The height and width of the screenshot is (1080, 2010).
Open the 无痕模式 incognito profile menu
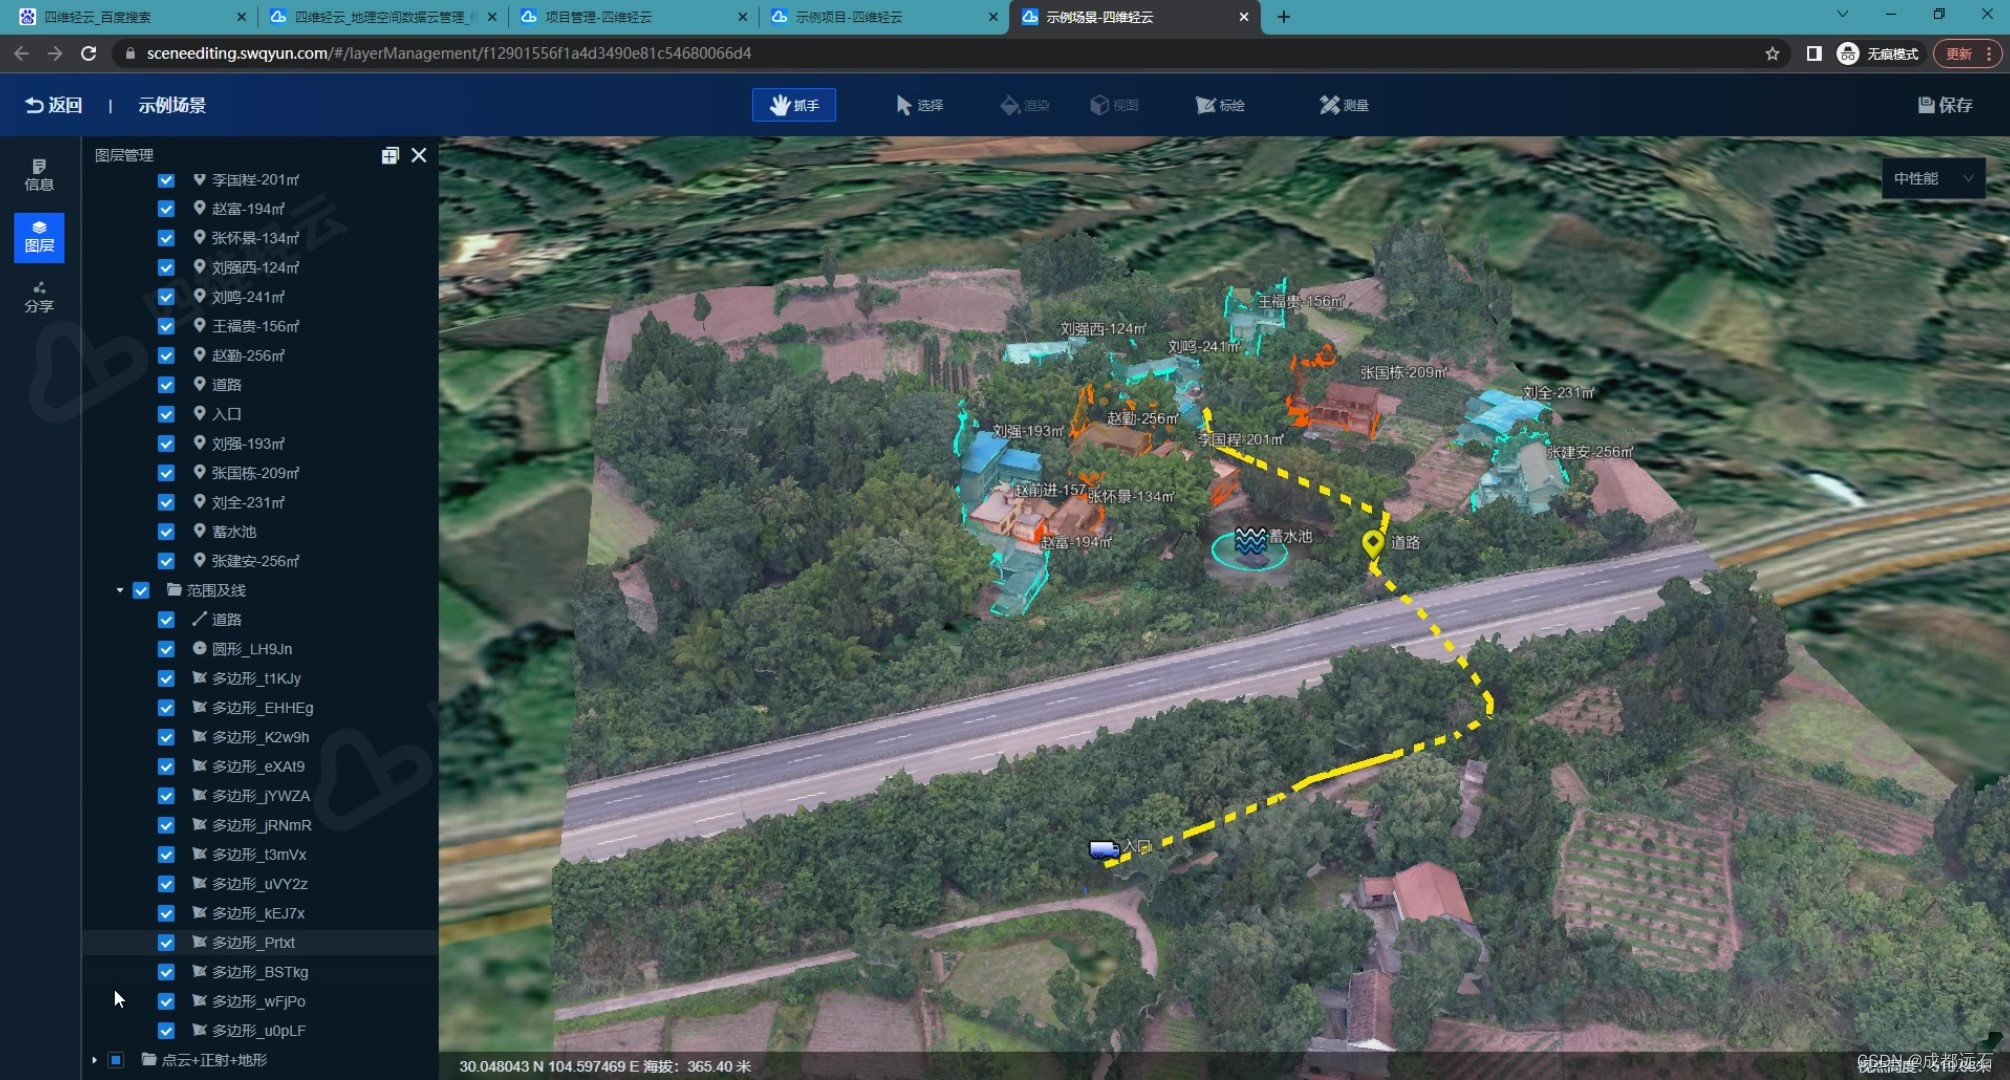click(x=1878, y=54)
